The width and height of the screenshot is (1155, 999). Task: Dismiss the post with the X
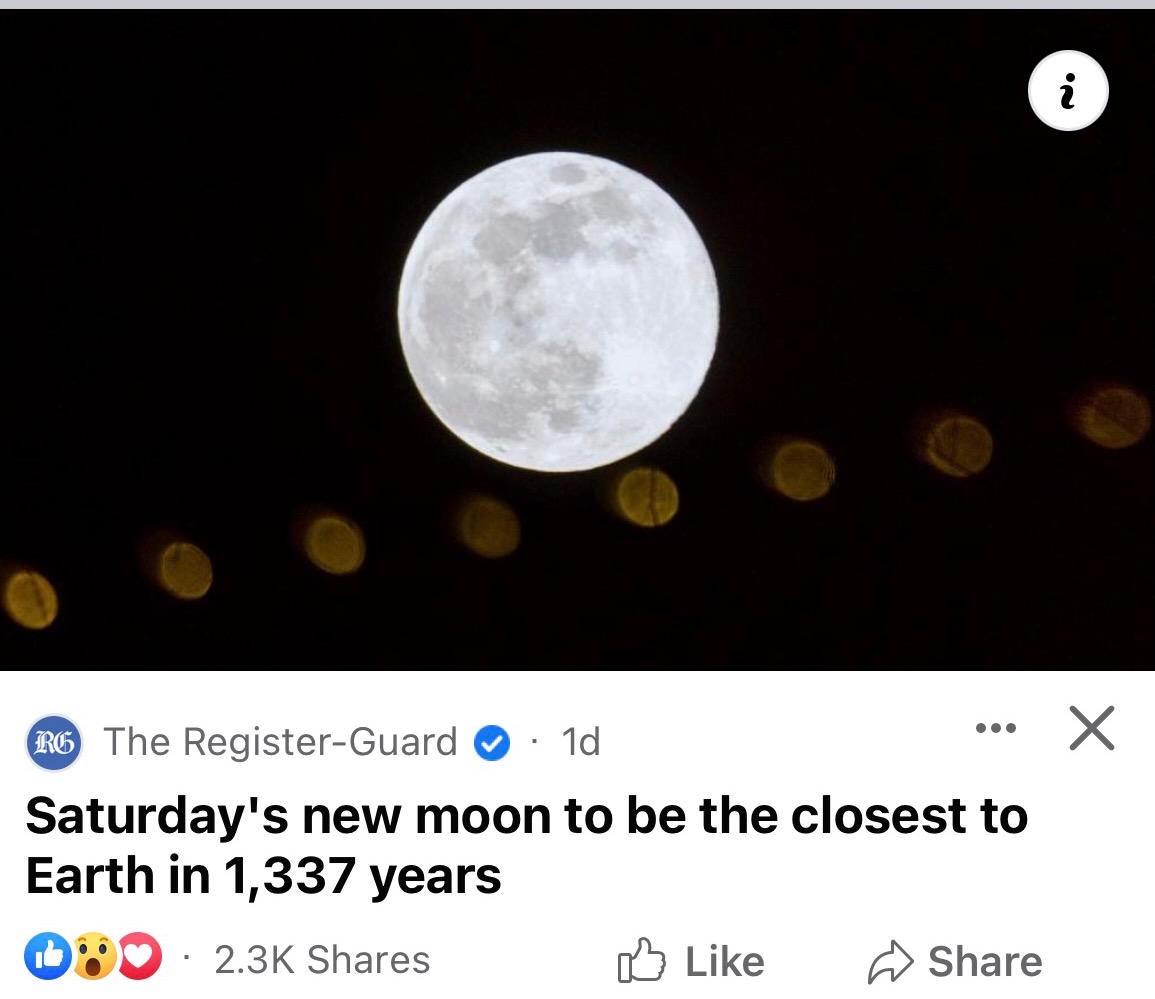[1091, 728]
